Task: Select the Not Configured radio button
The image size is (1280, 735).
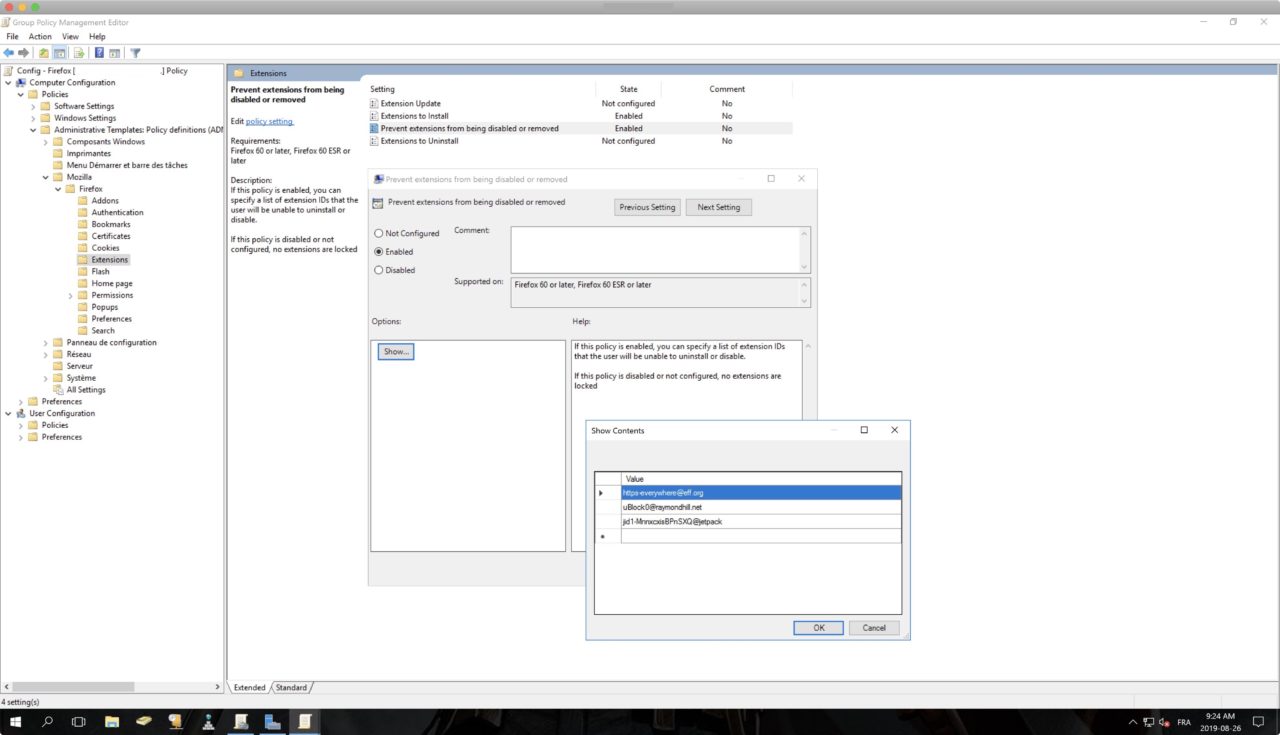Action: click(x=378, y=233)
